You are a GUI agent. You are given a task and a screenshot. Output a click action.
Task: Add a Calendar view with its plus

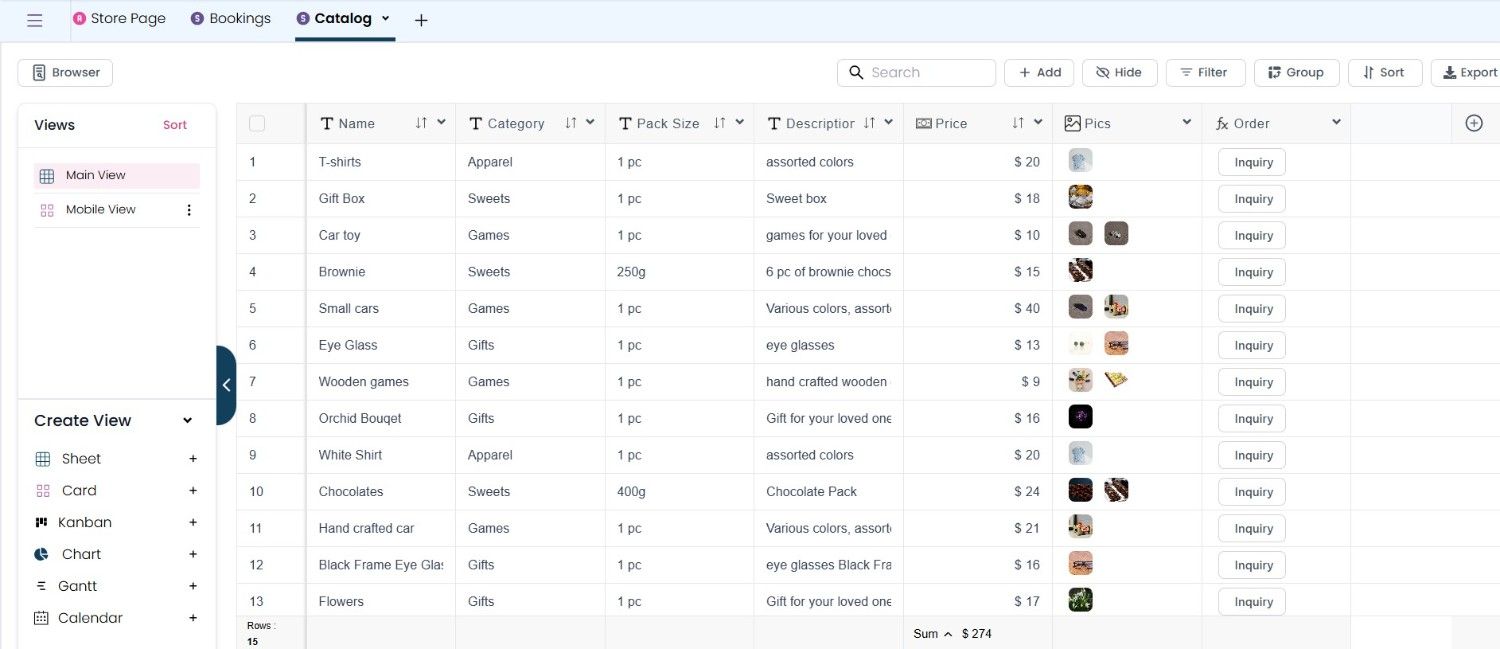[x=193, y=618]
